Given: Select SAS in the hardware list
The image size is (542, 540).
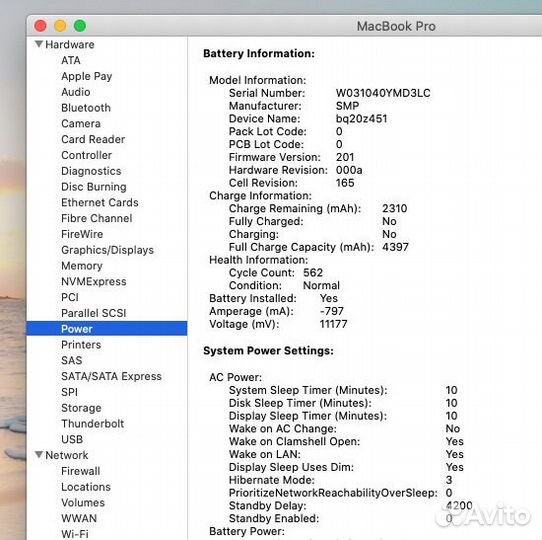Looking at the screenshot, I should click(72, 360).
